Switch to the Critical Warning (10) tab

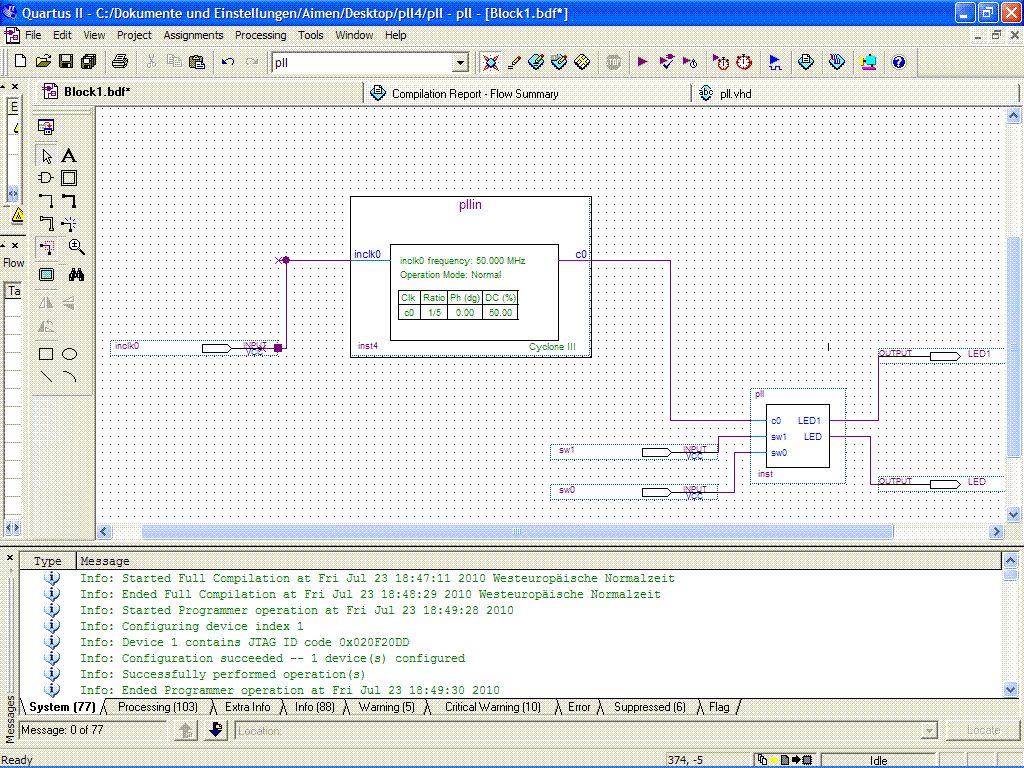pos(492,707)
